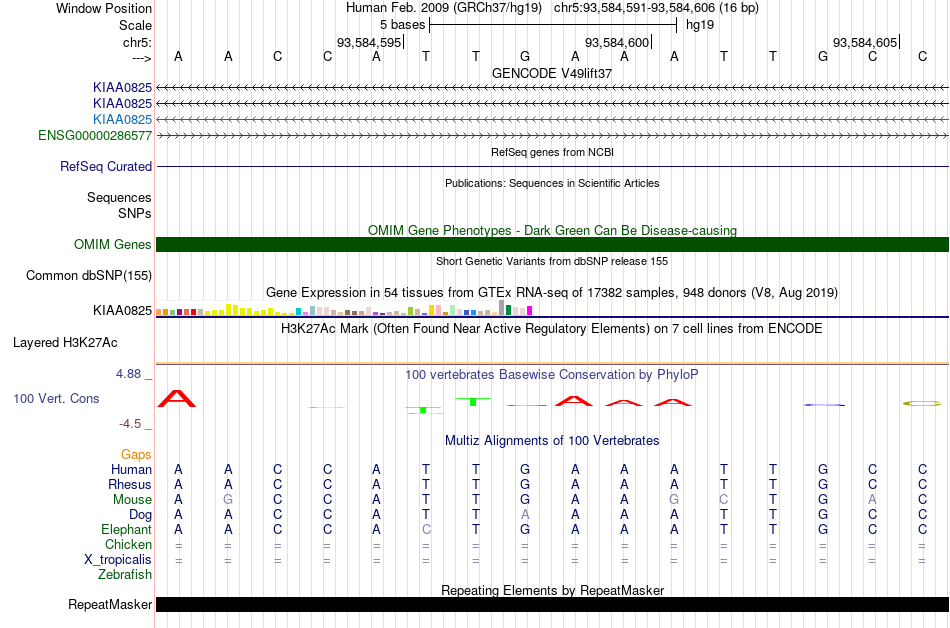Select the Gaps row label
Screen dimensions: 950x628
(x=136, y=455)
